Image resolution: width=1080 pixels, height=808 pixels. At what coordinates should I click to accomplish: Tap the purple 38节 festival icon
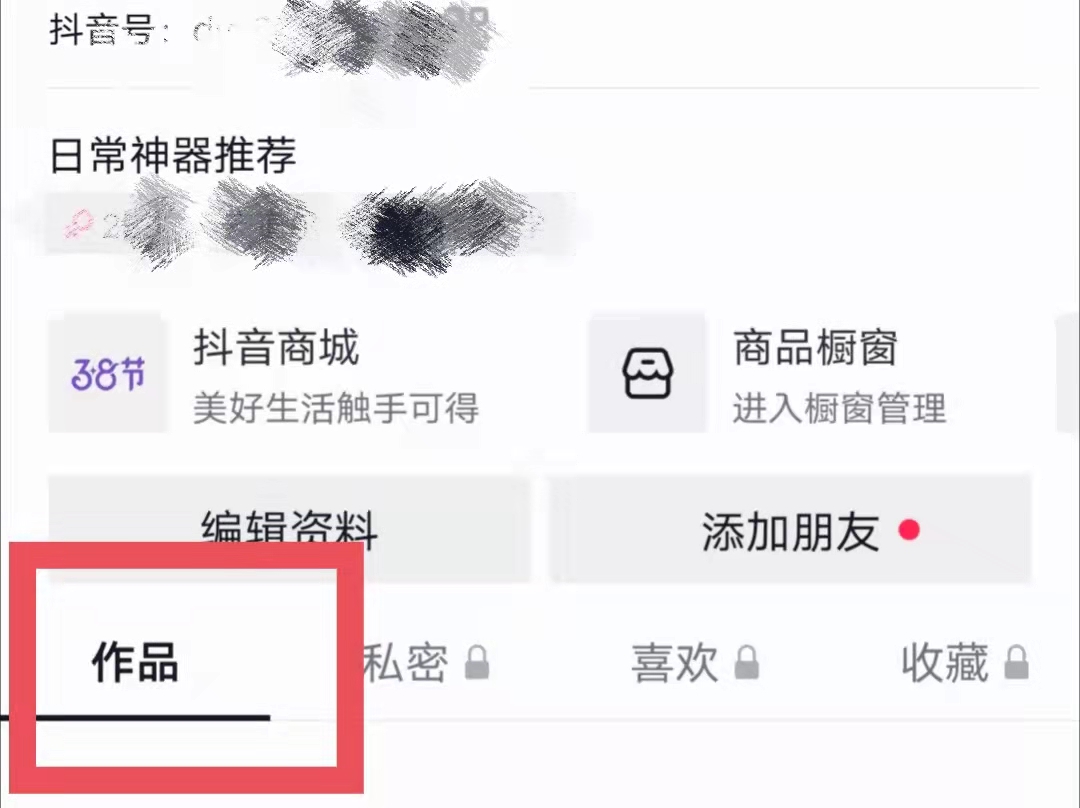(x=108, y=375)
